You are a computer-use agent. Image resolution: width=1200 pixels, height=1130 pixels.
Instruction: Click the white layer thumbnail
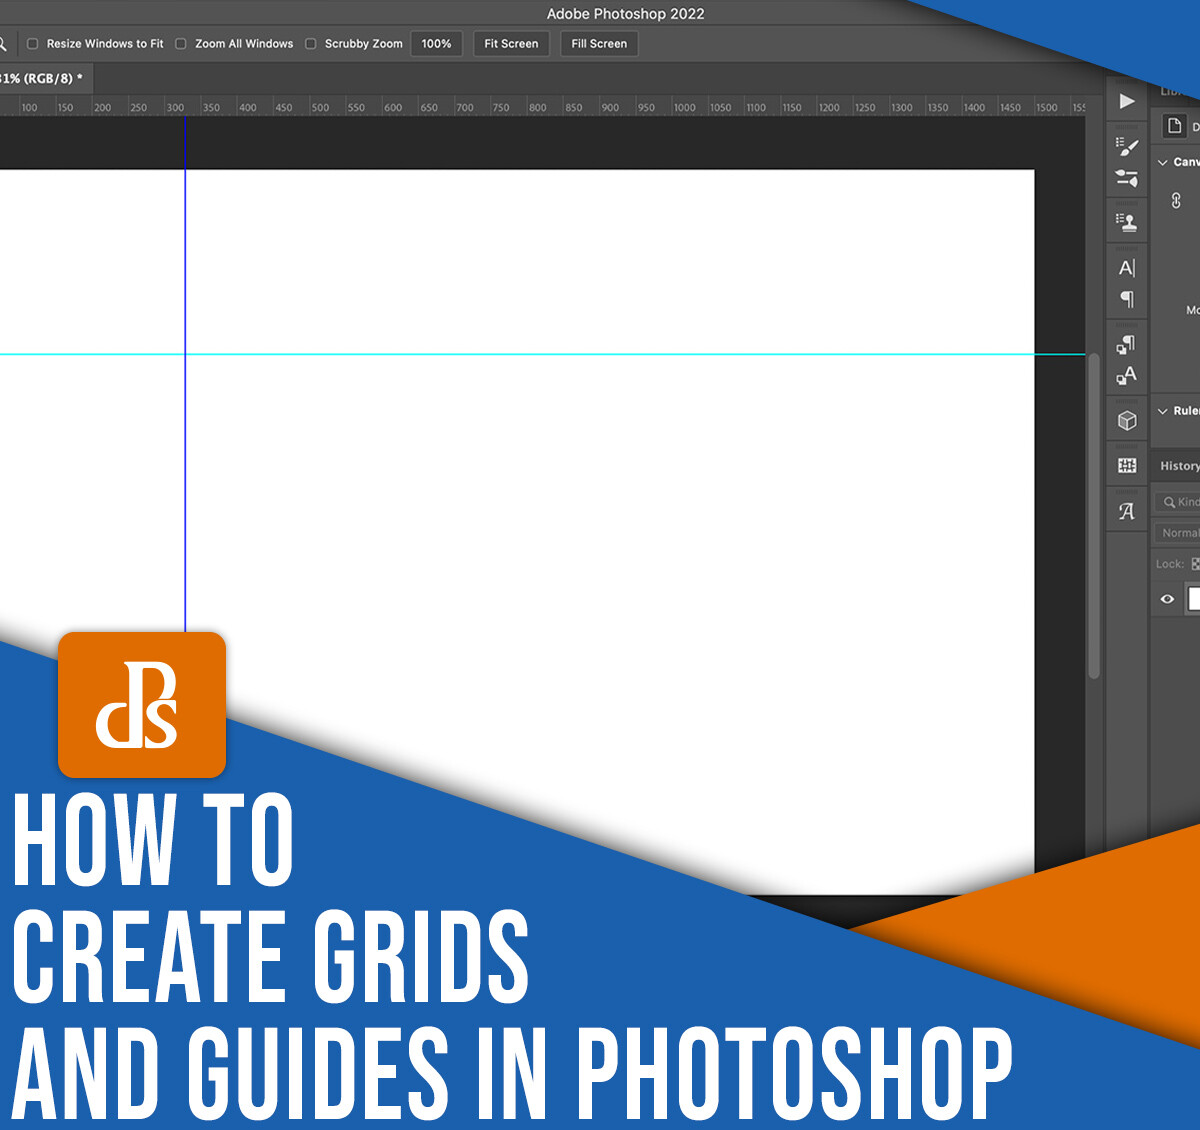click(1195, 598)
